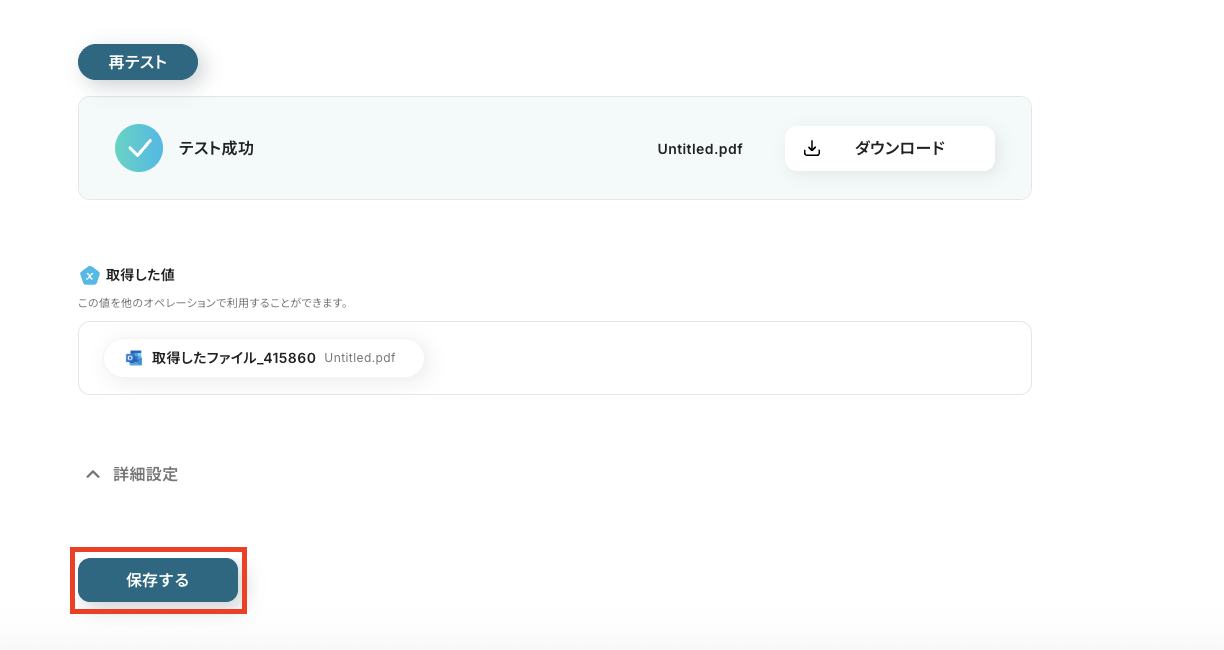Screen dimensions: 1224x650
Task: Click the tray line under the download arrow
Action: click(813, 155)
